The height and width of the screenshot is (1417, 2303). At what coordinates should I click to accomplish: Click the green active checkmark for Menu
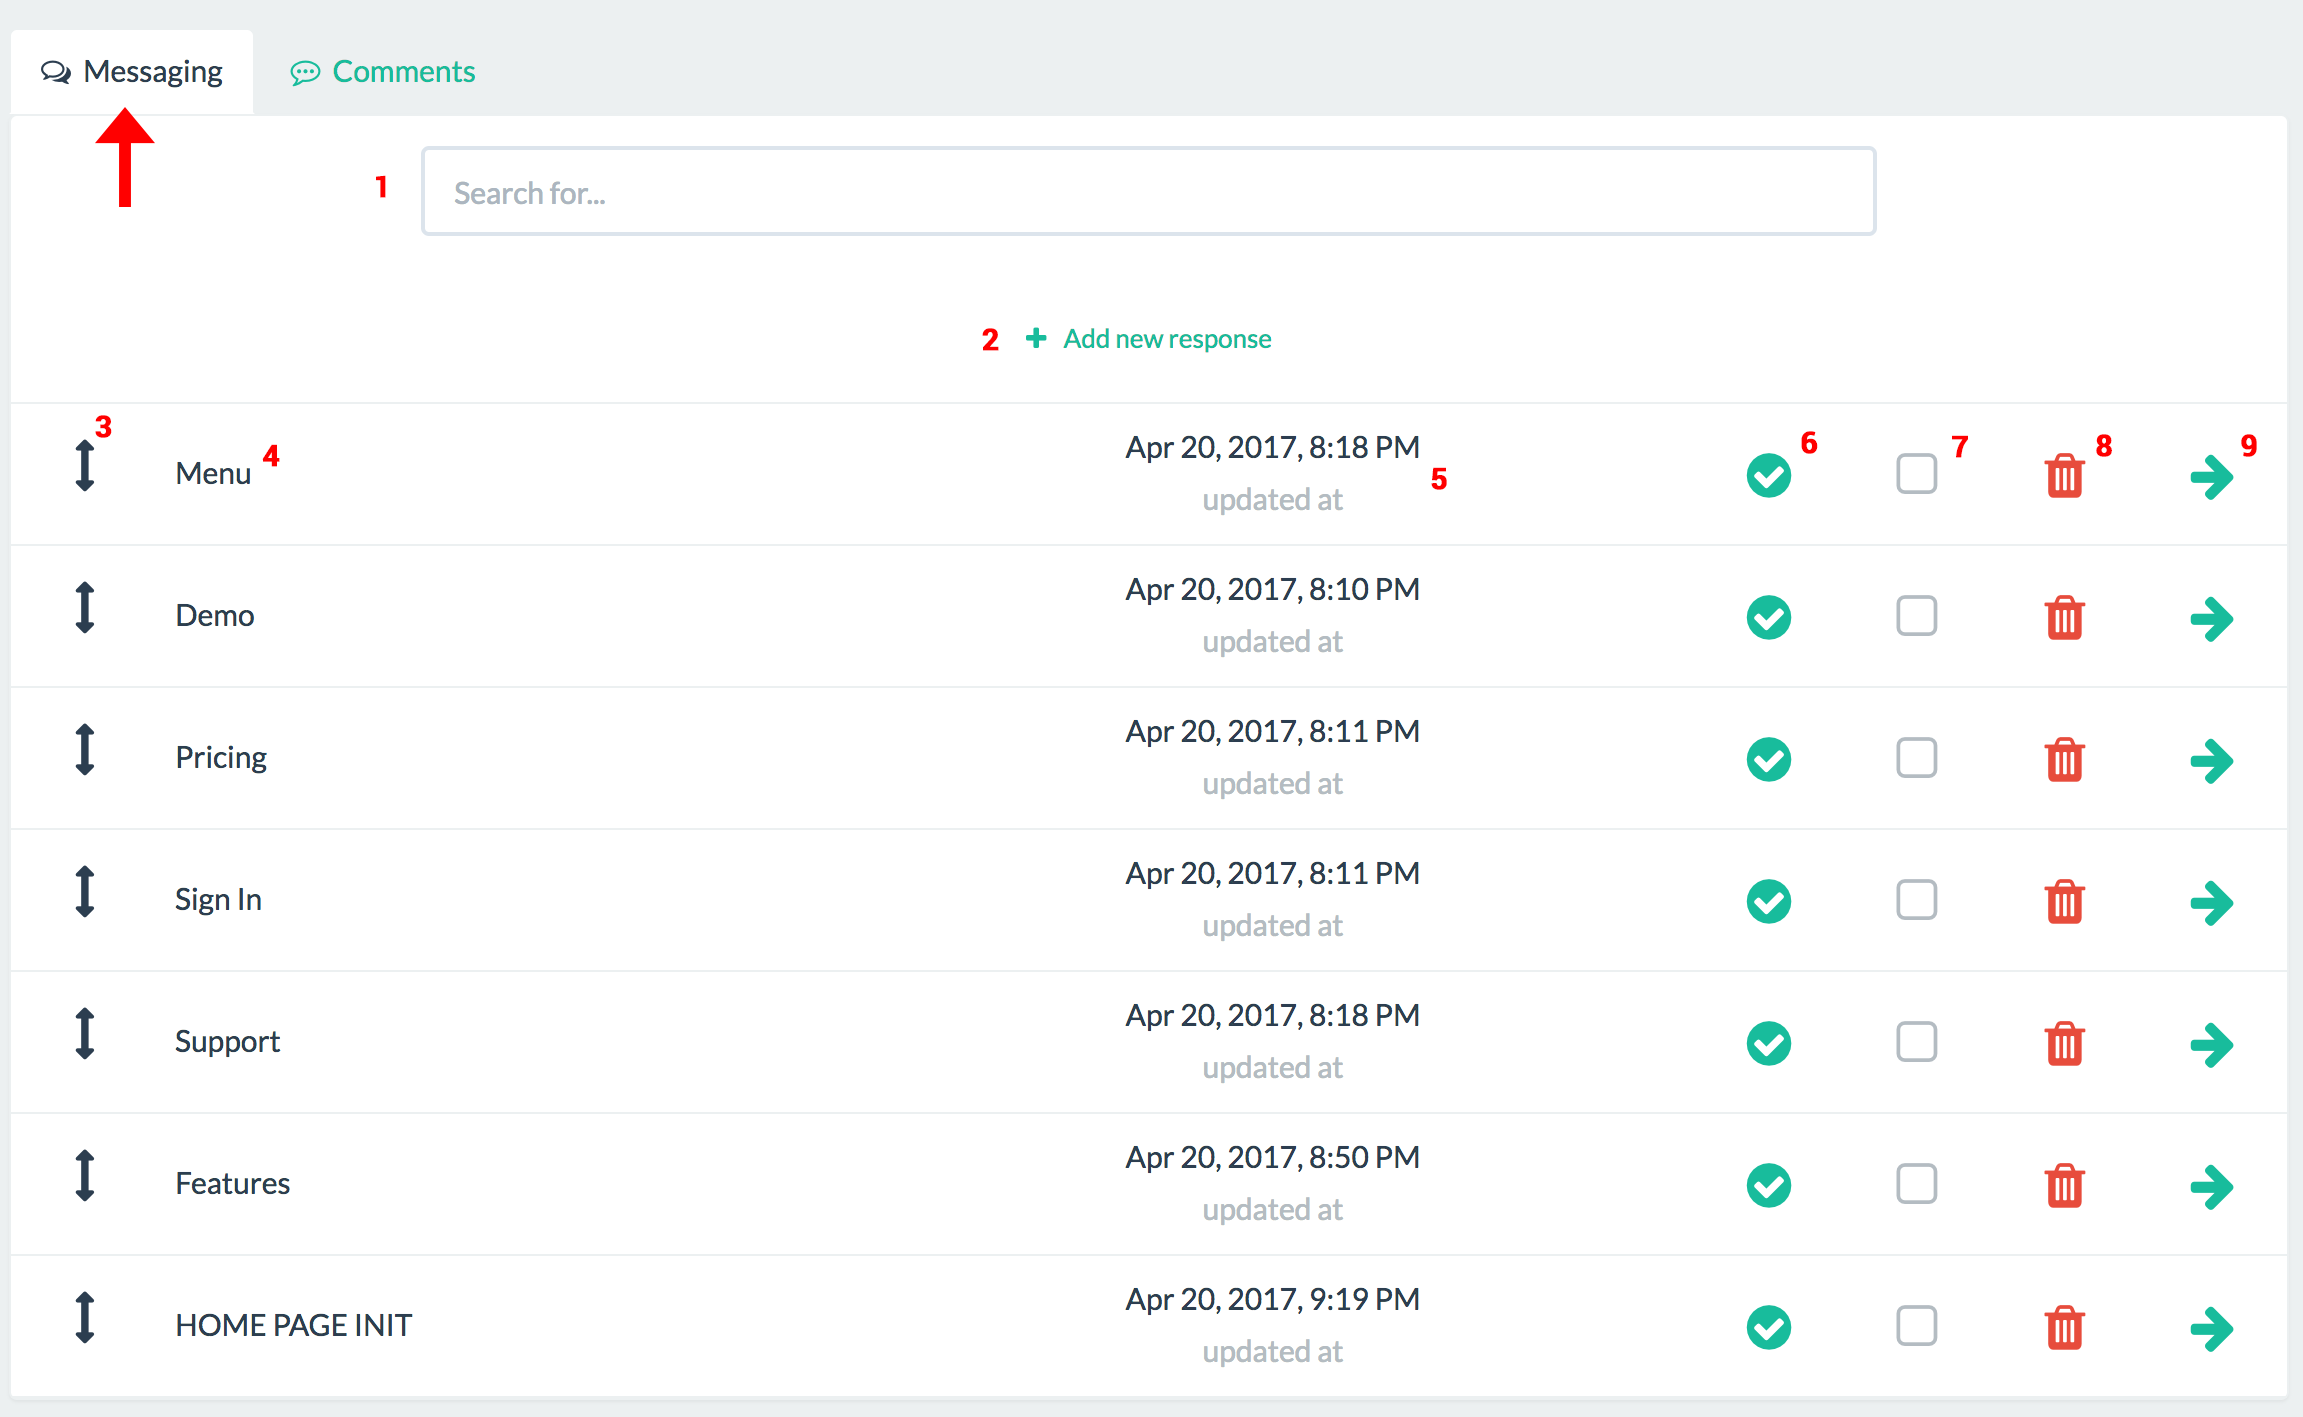point(1768,476)
